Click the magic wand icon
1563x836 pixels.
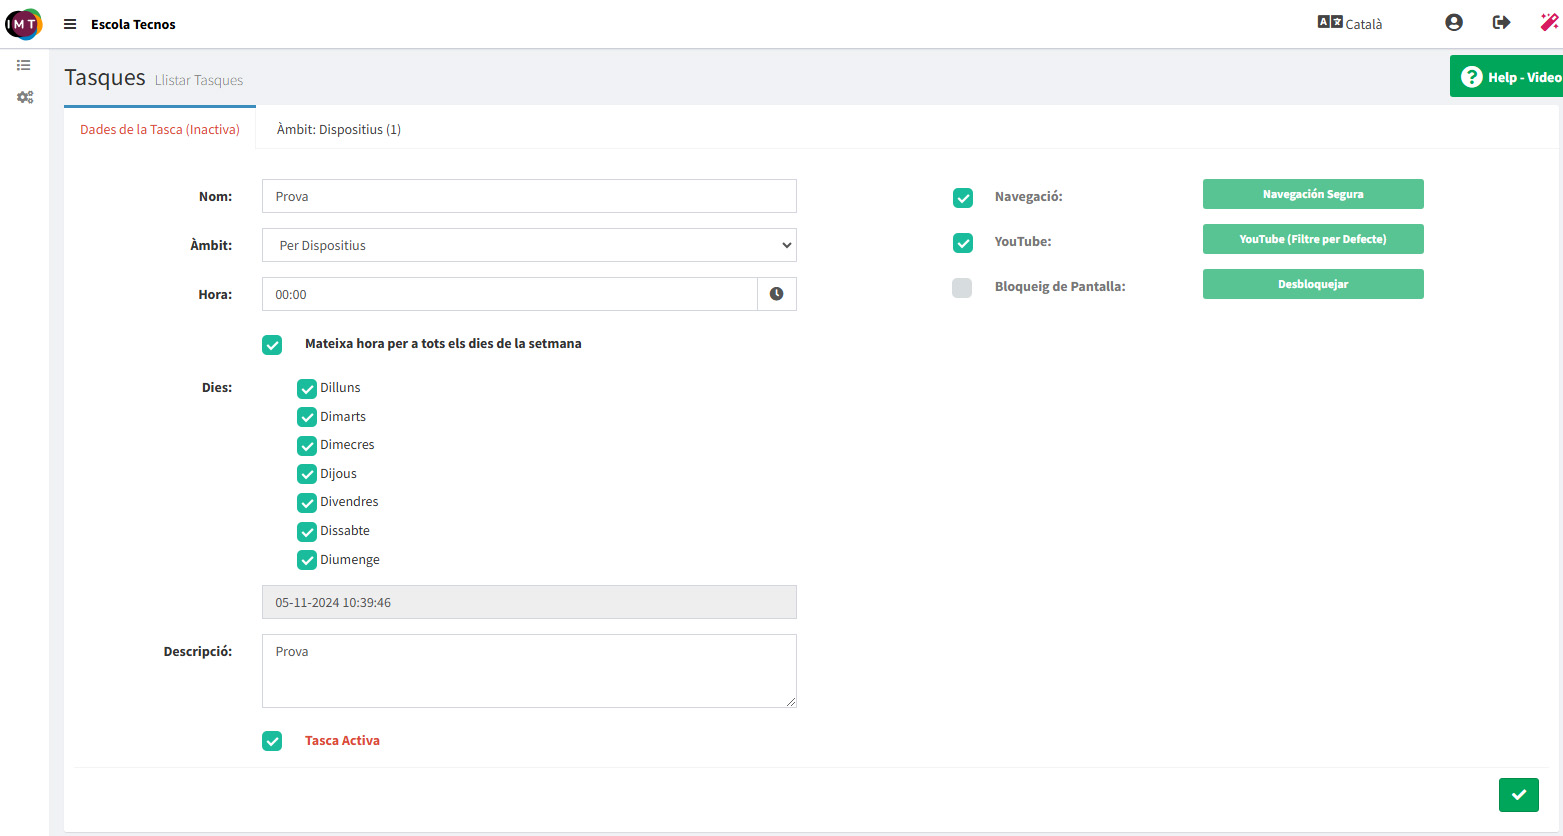coord(1549,22)
